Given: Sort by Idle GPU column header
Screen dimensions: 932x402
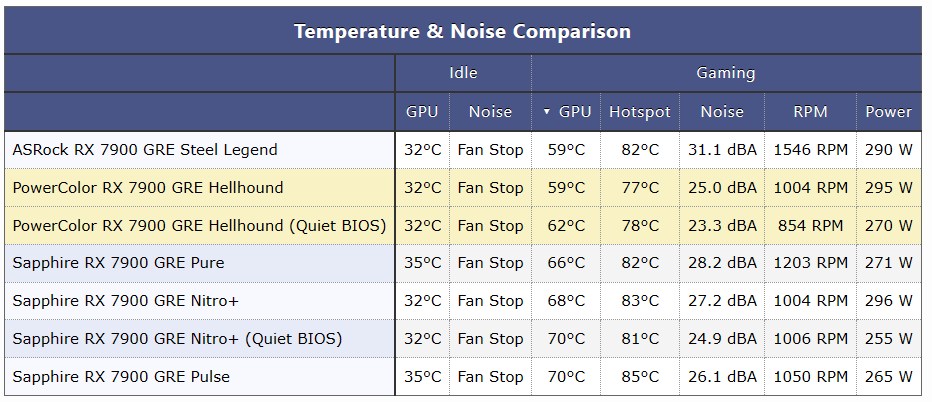Looking at the screenshot, I should [x=422, y=112].
